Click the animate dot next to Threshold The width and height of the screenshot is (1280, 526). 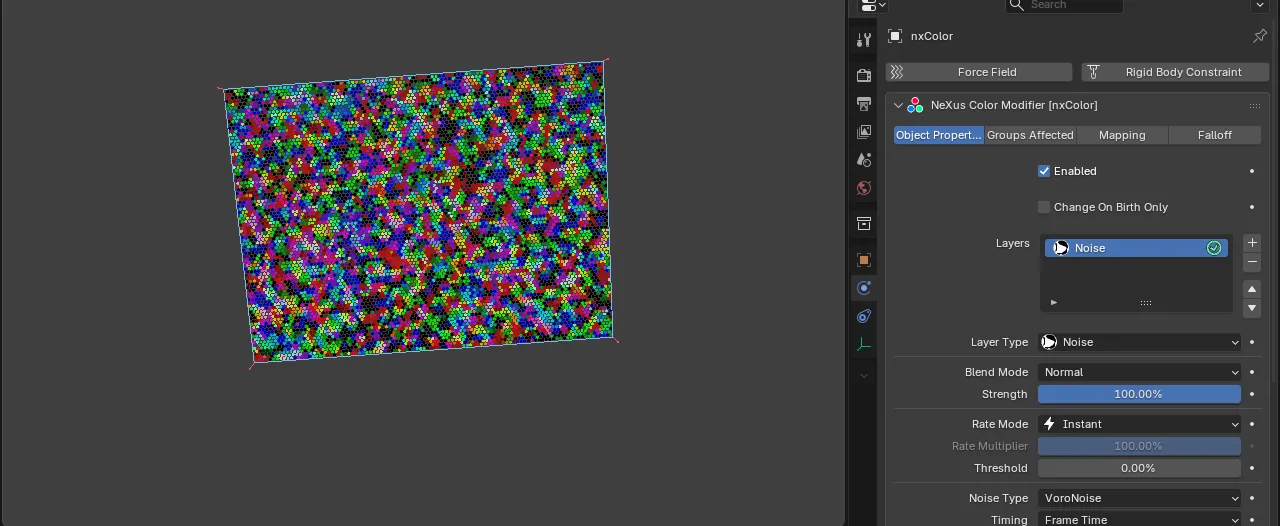pos(1252,468)
